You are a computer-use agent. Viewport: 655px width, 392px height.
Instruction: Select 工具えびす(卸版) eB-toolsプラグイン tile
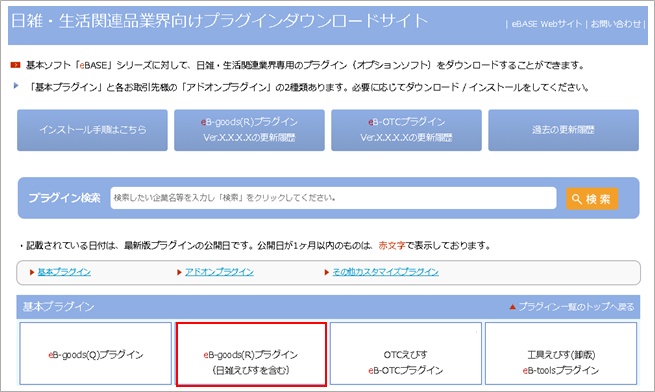pos(561,353)
